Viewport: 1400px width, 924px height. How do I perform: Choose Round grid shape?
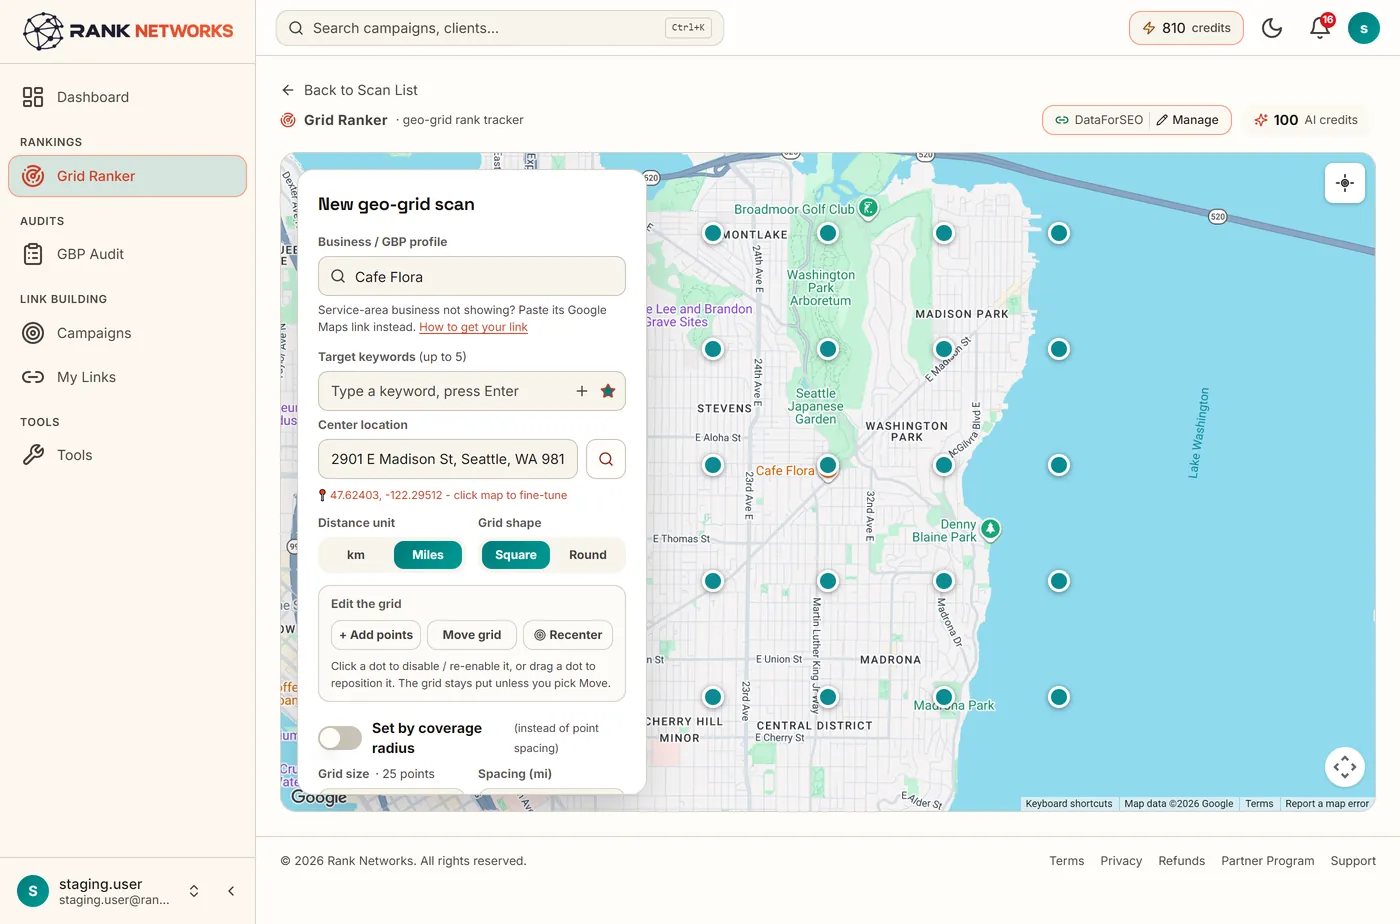[x=588, y=555]
